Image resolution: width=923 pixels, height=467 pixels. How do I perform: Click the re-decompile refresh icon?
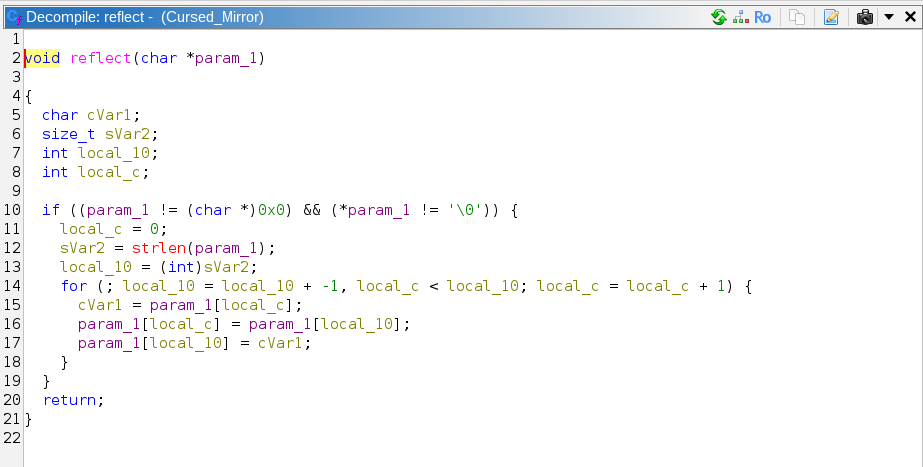coord(719,17)
